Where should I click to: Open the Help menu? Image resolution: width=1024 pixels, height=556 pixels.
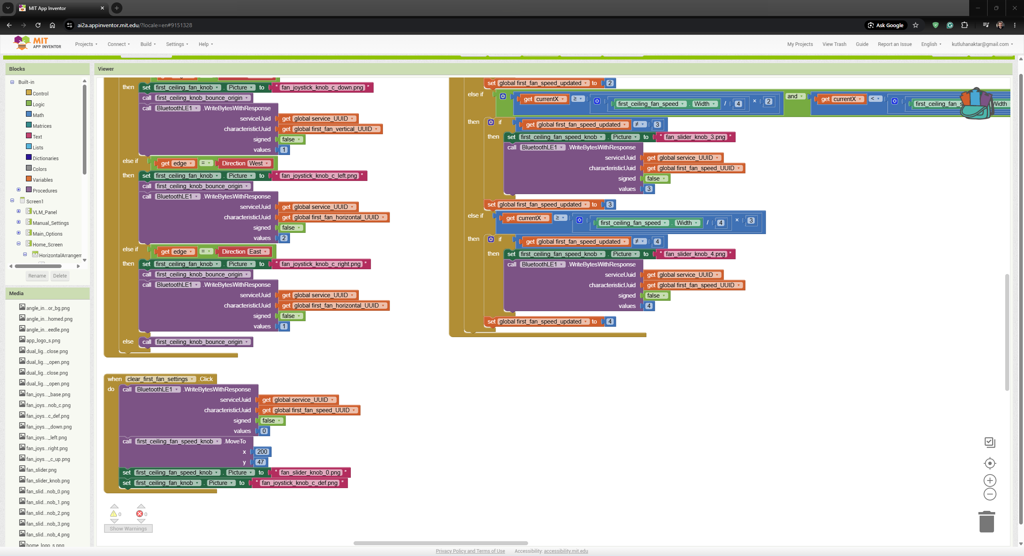(x=205, y=44)
